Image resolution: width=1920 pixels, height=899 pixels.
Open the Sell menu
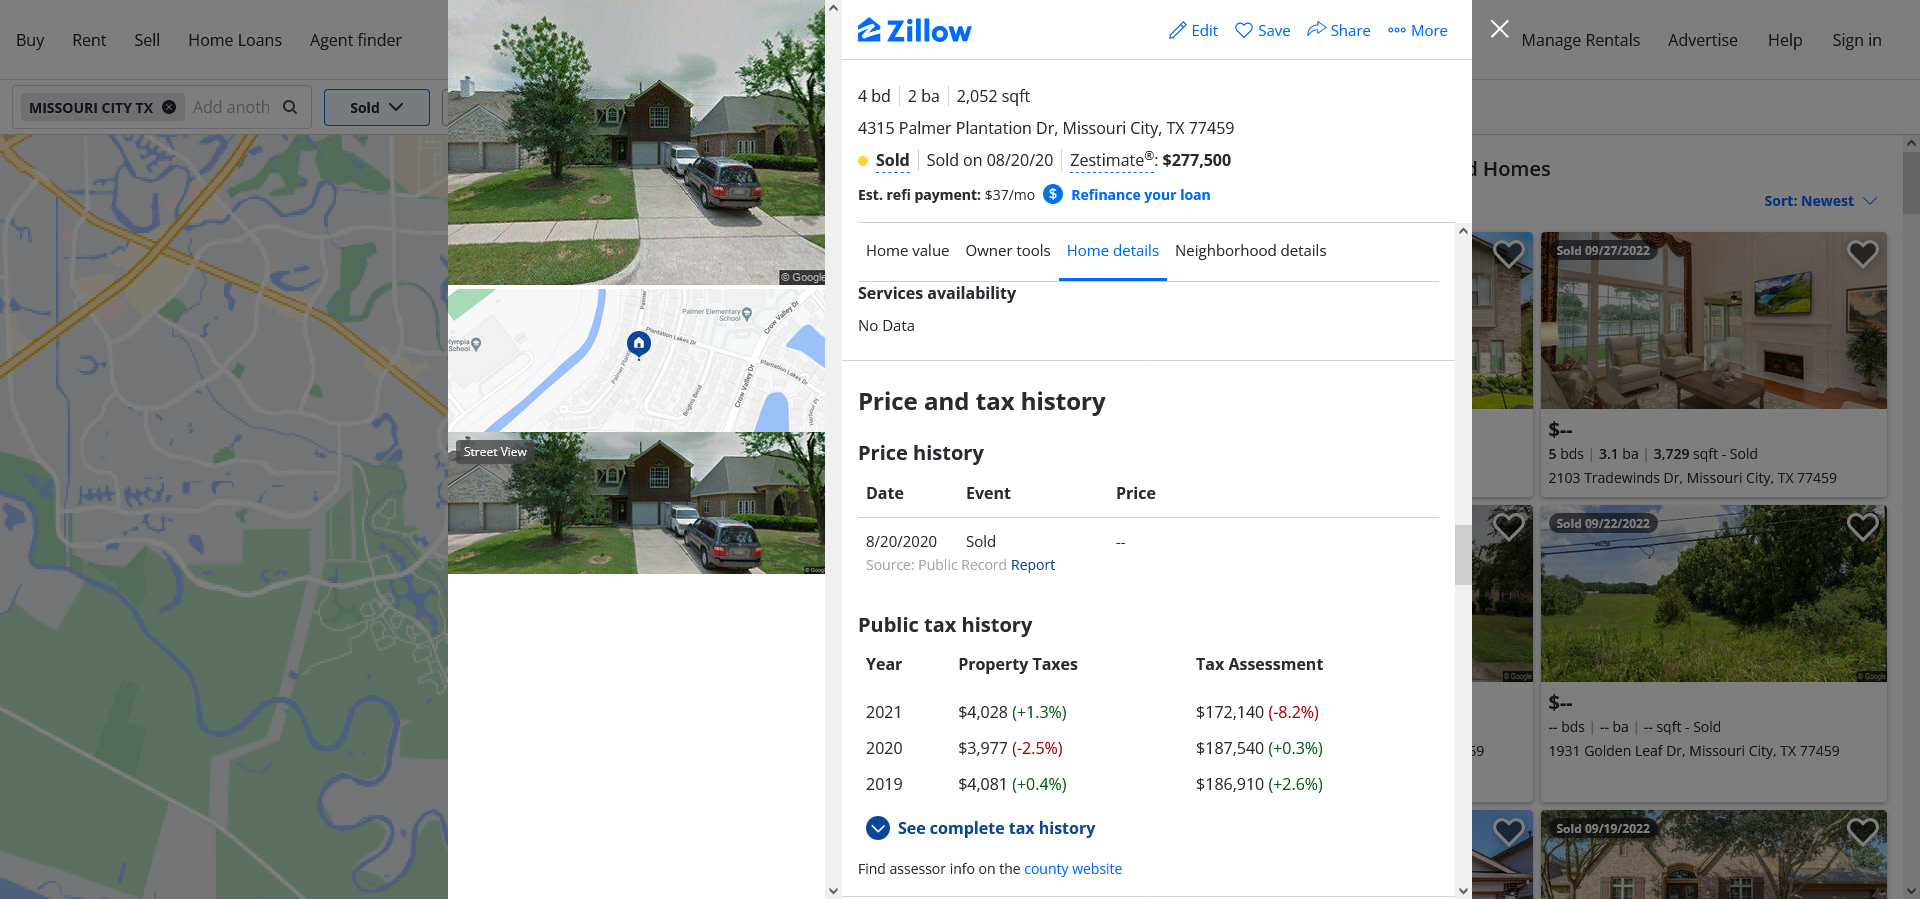tap(147, 40)
